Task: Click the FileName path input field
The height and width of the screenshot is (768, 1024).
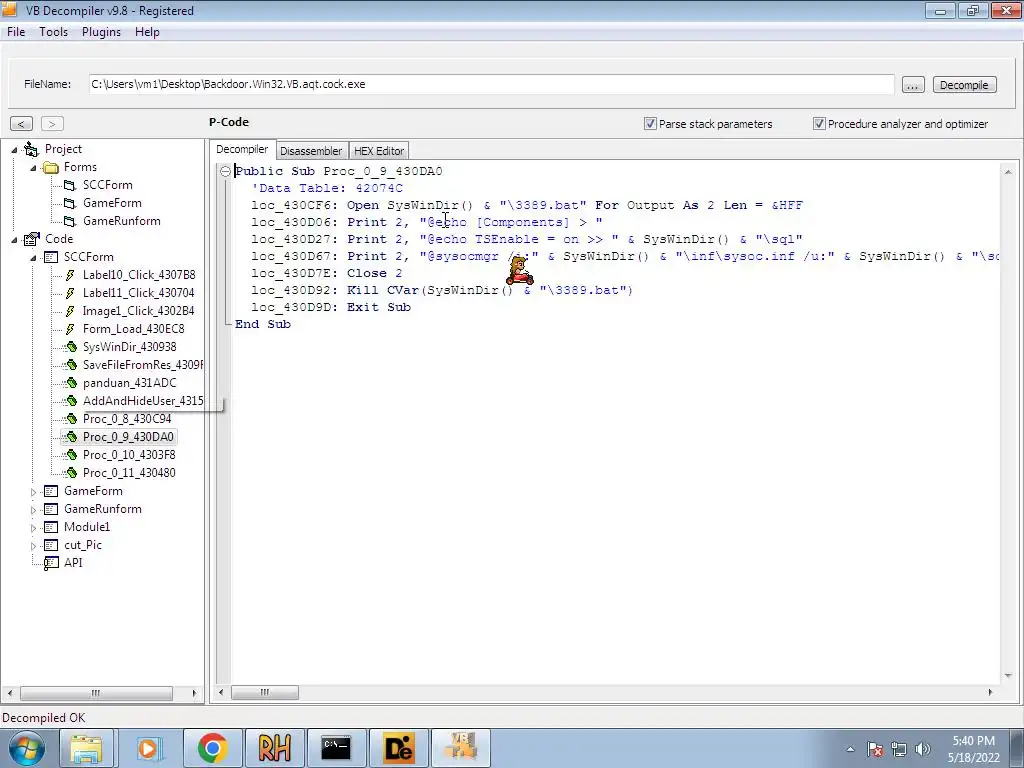Action: point(491,84)
